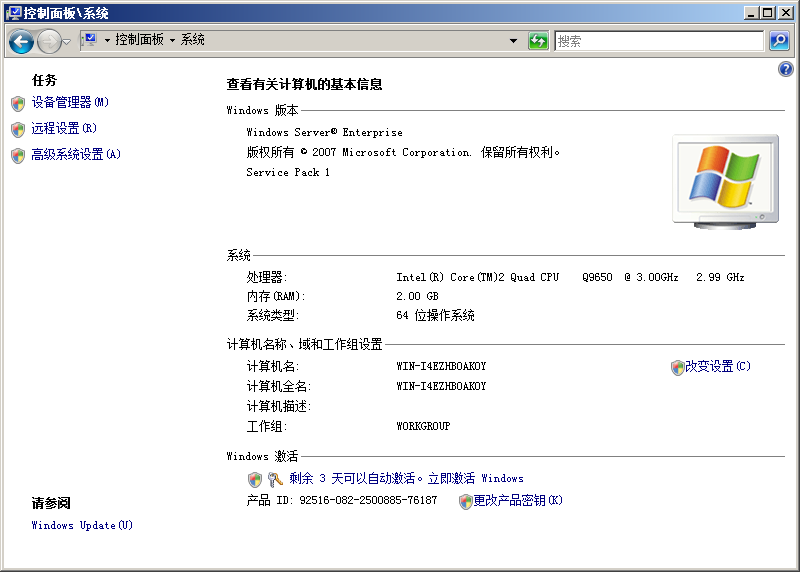Click Windows Server Enterprise edition text
The image size is (800, 572).
click(x=324, y=132)
